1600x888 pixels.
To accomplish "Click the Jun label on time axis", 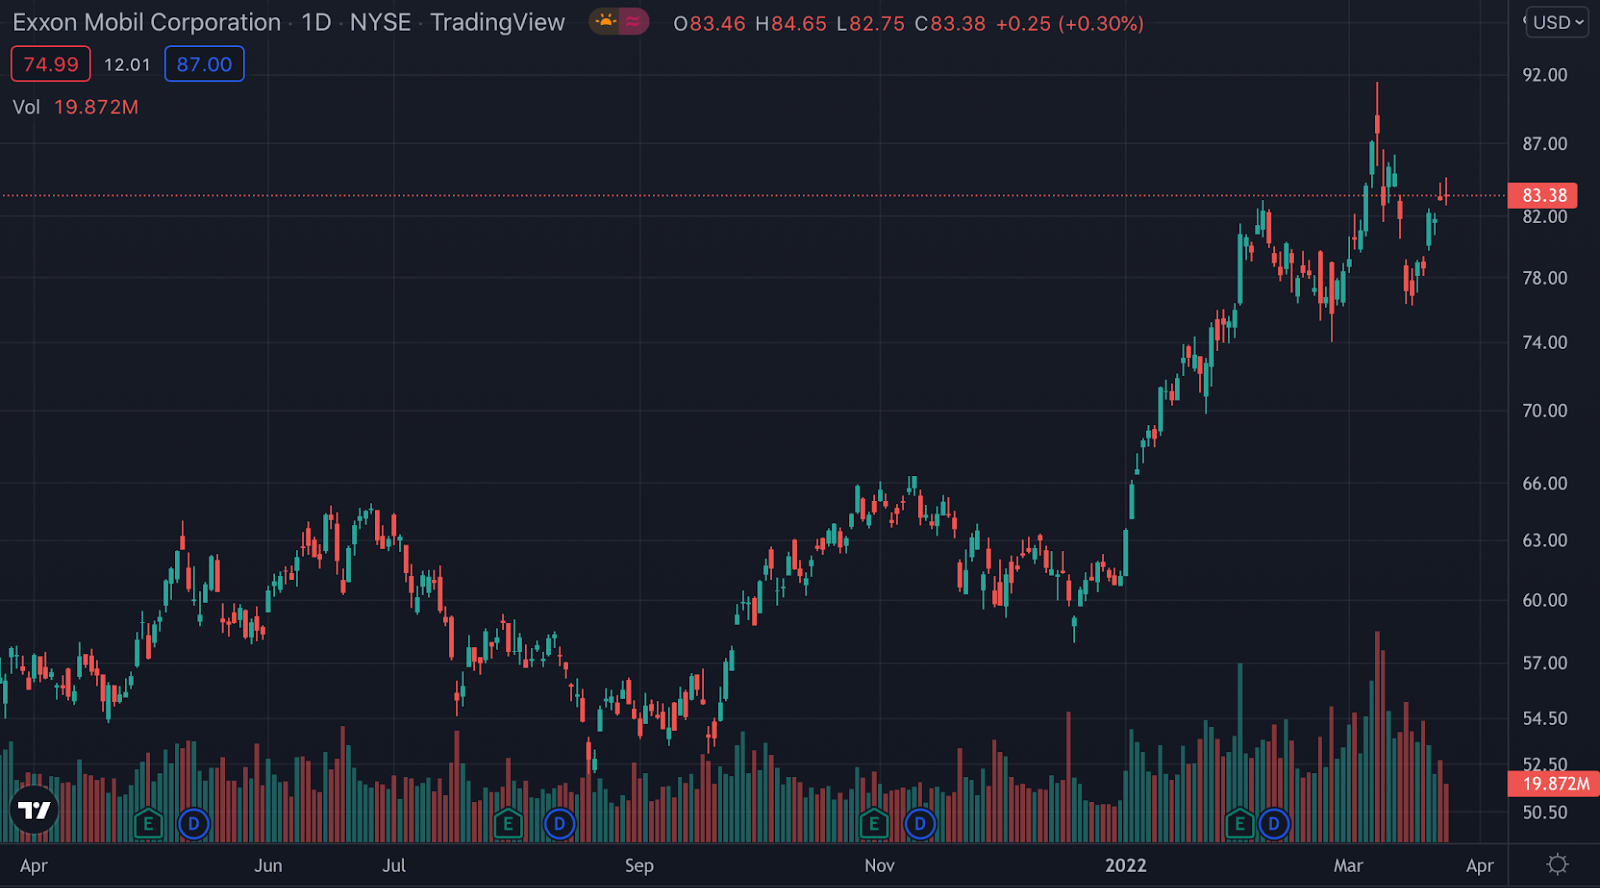I will [268, 866].
